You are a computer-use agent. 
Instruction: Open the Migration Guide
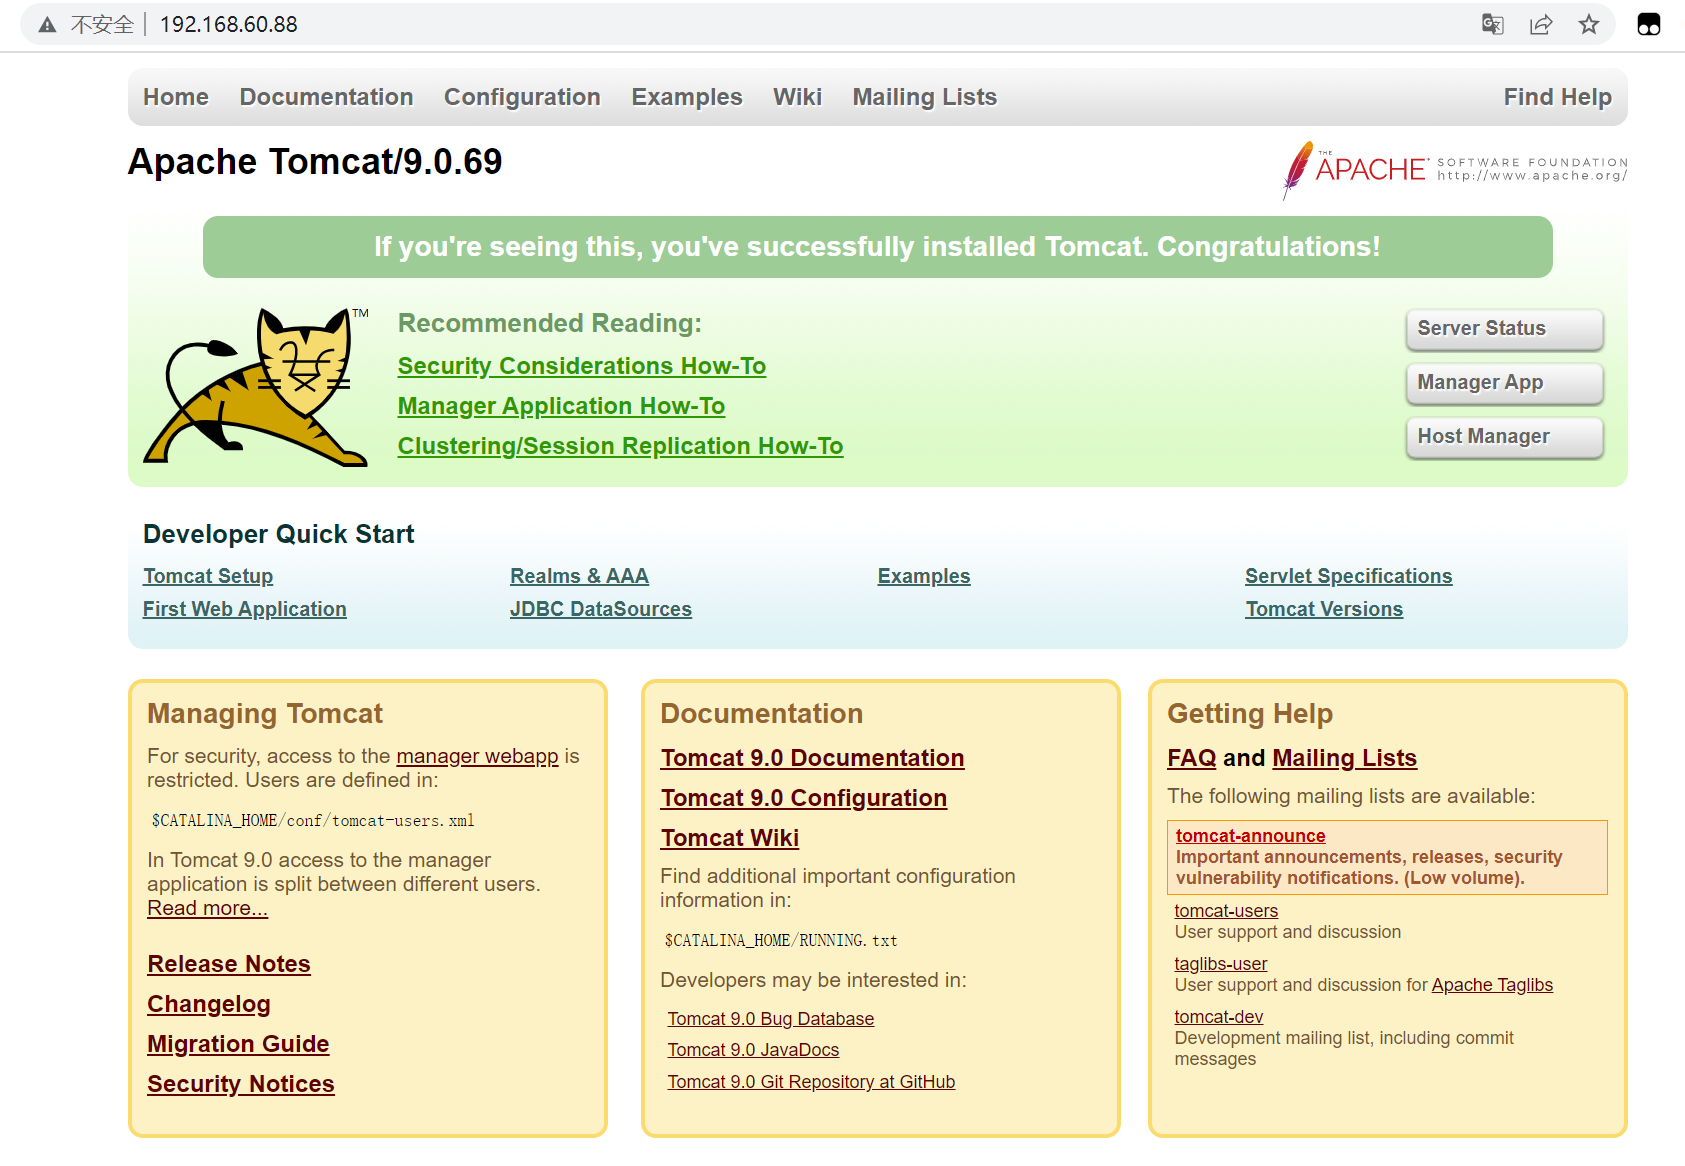pos(238,1044)
